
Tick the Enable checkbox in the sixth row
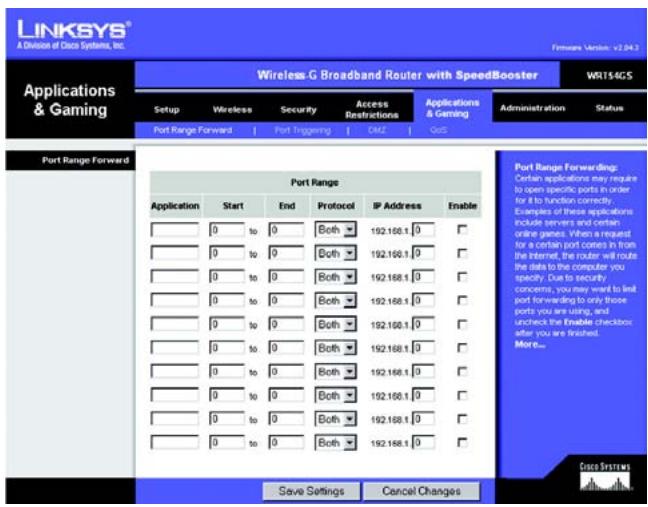coord(462,348)
